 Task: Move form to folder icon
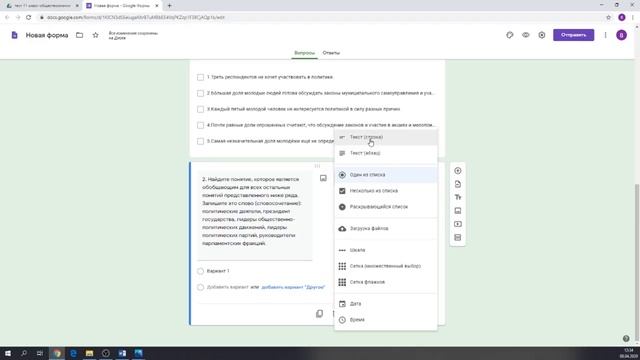pos(80,35)
